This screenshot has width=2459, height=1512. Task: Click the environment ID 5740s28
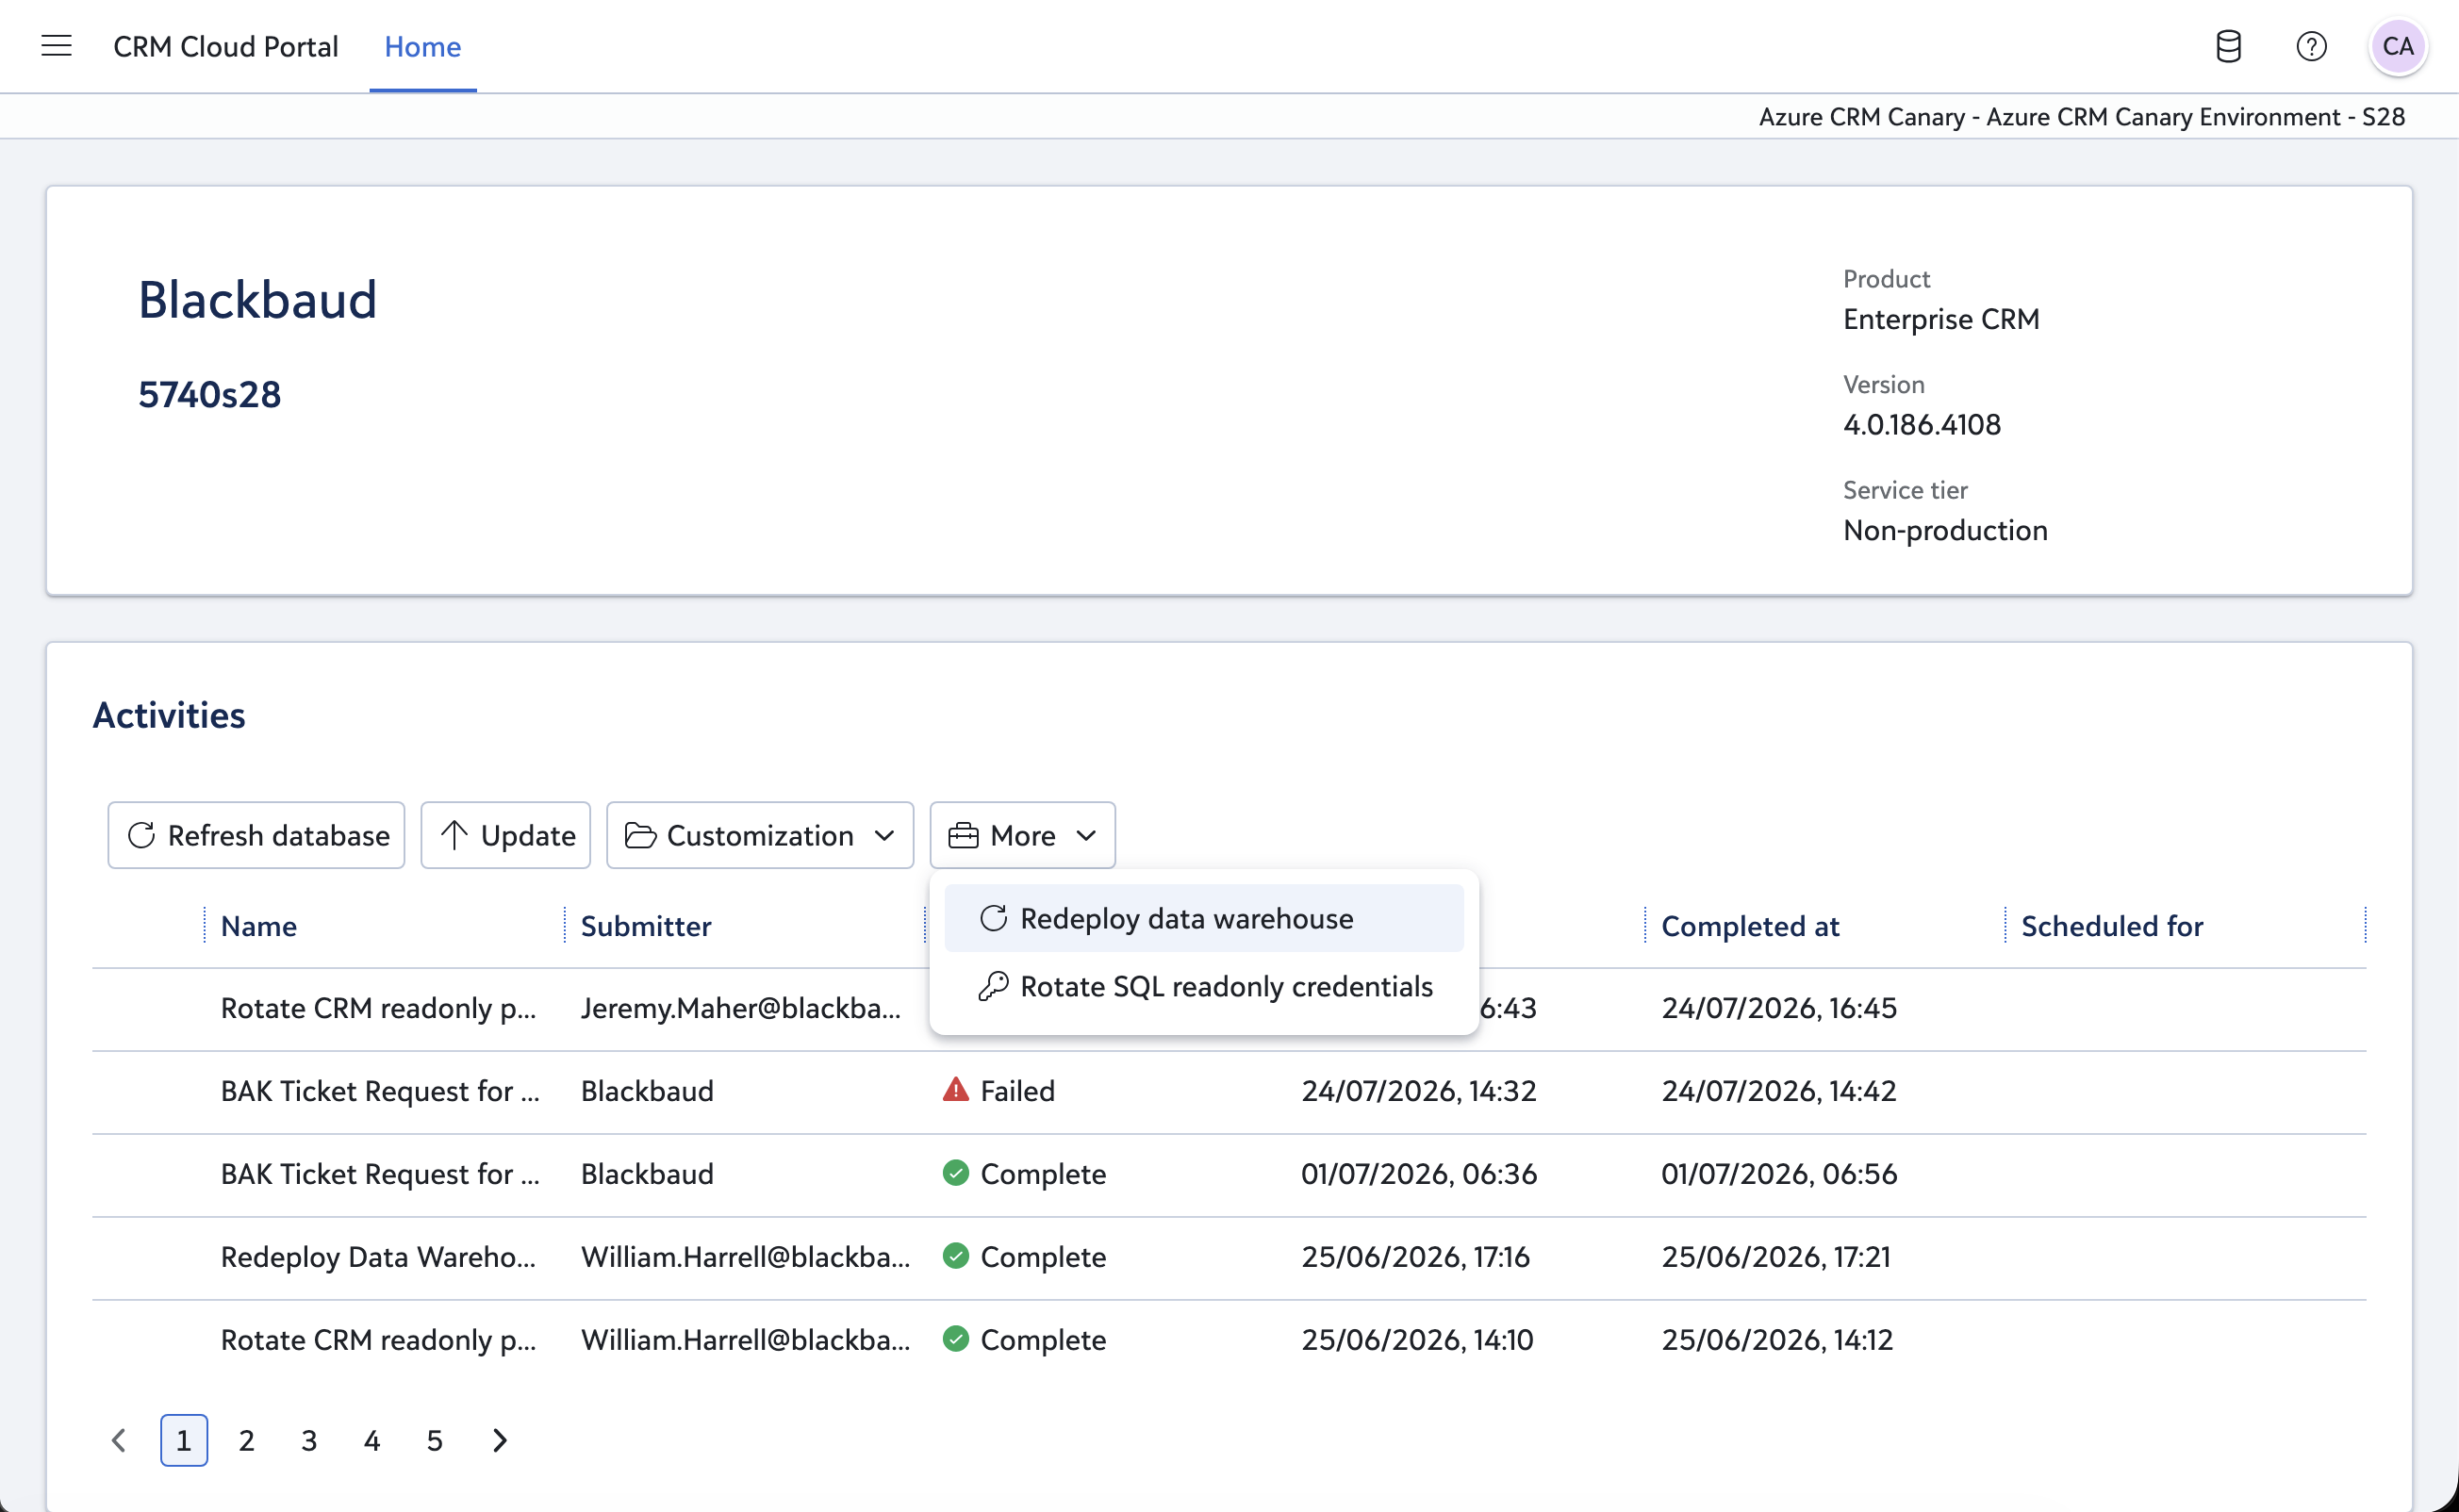click(209, 394)
